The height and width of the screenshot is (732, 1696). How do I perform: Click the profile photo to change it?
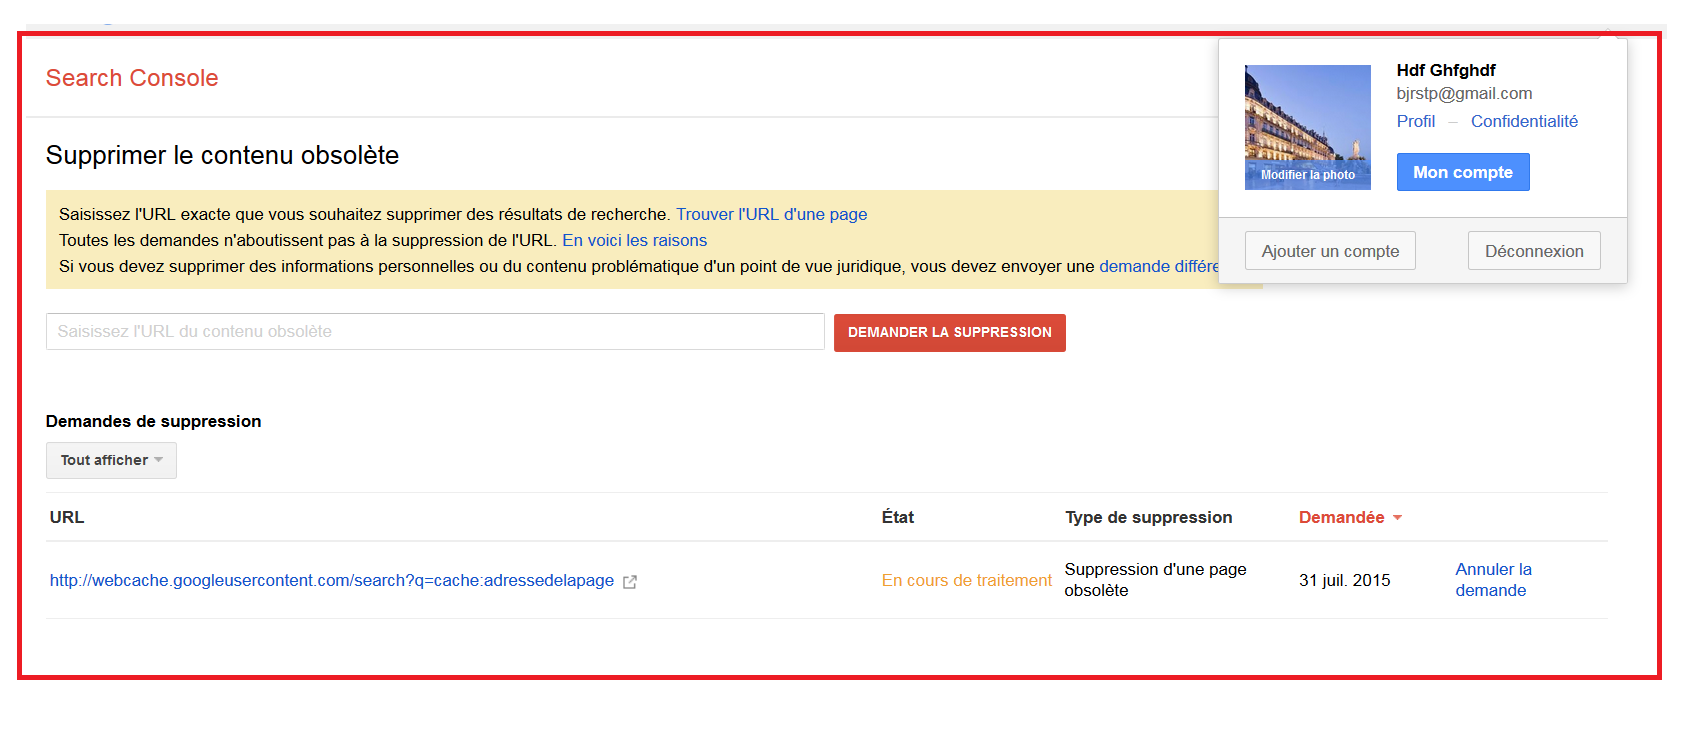click(x=1307, y=127)
